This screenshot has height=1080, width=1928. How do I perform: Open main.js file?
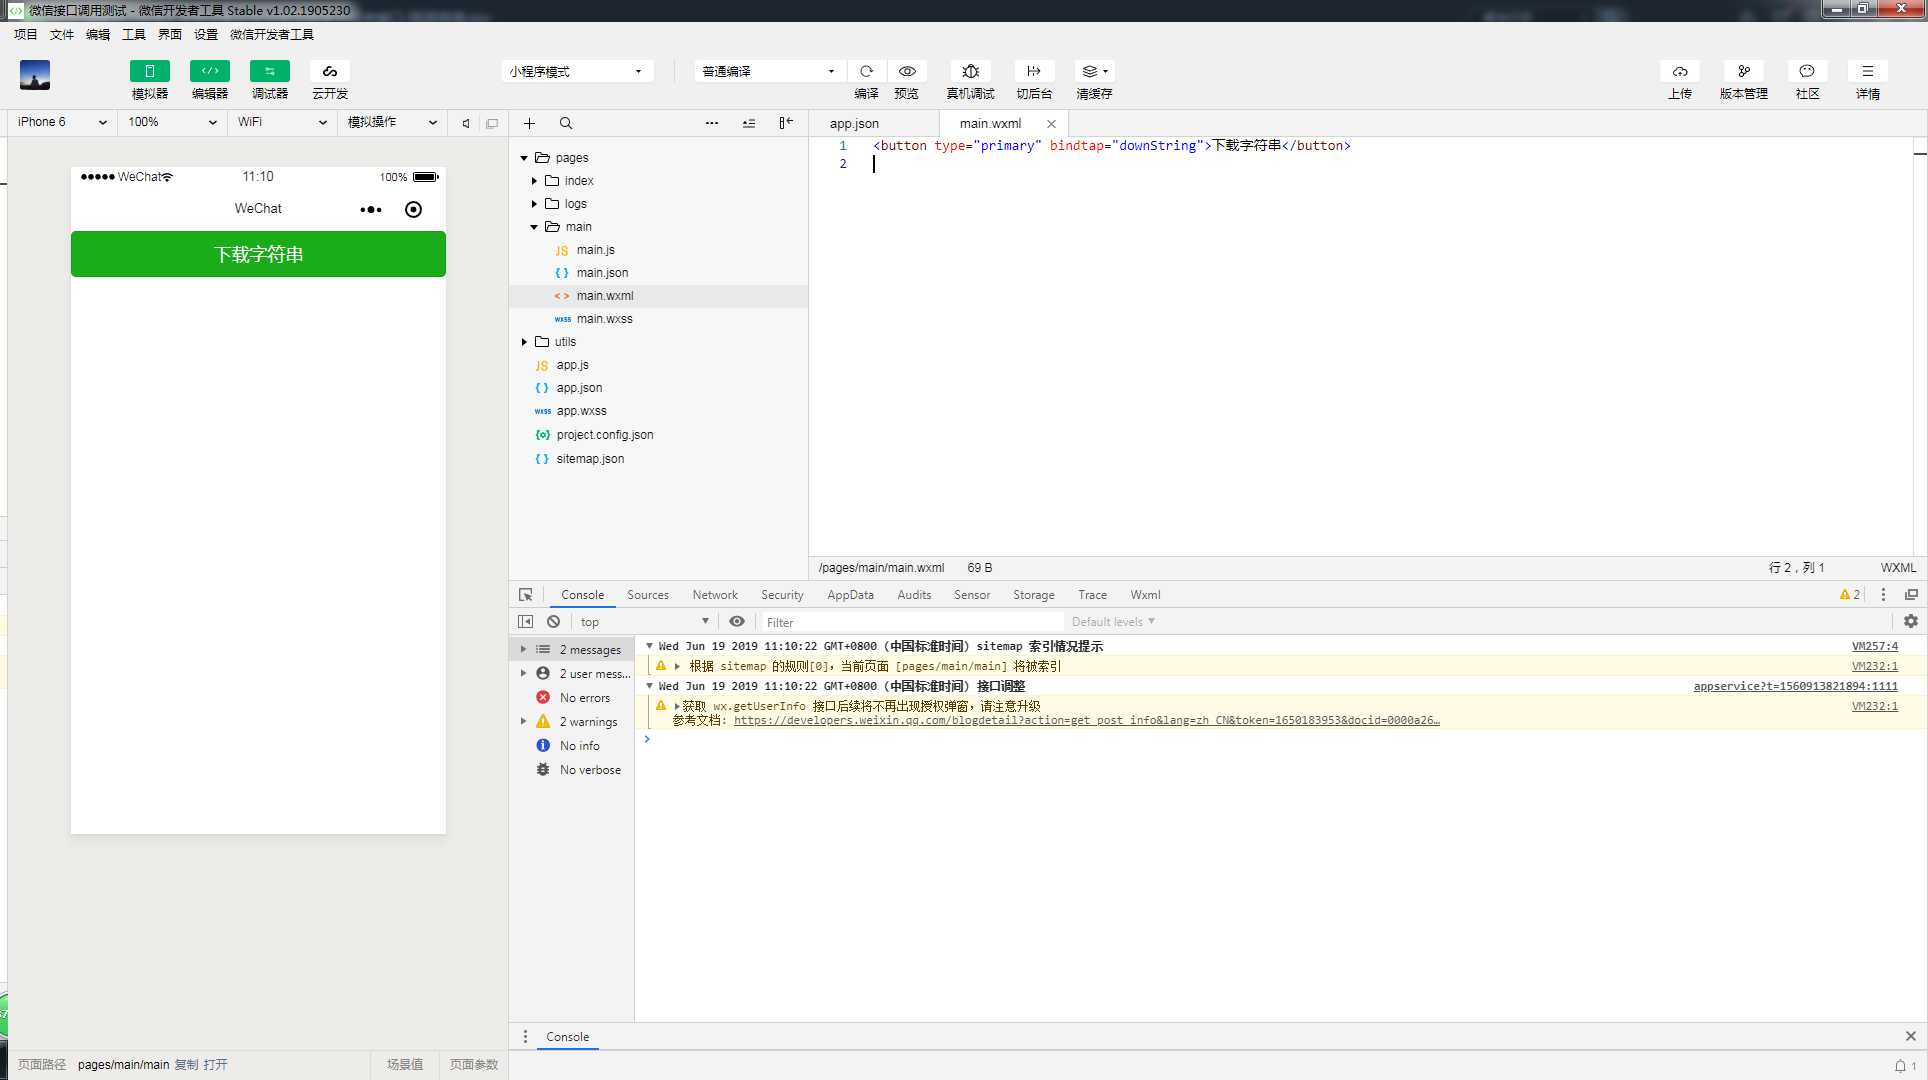(x=595, y=250)
